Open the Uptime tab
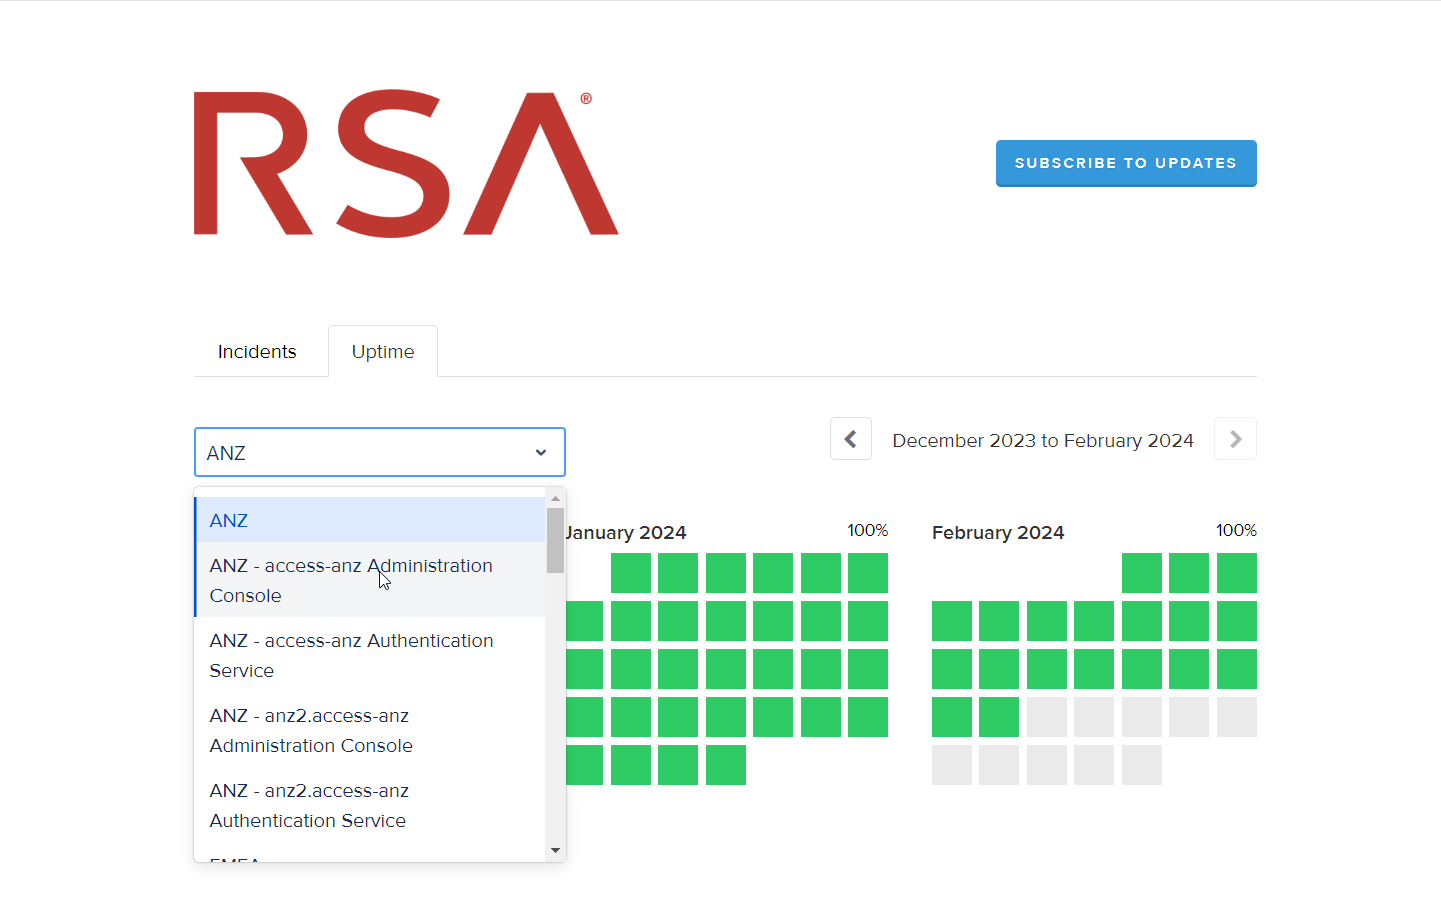 point(383,352)
